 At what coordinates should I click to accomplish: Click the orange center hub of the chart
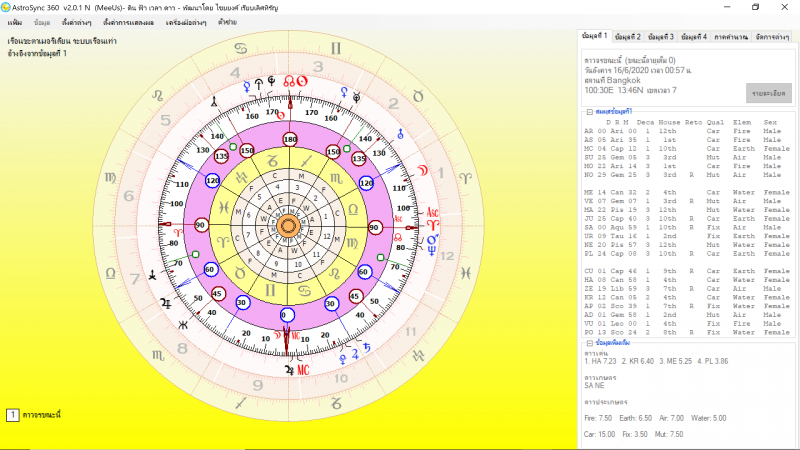(289, 227)
